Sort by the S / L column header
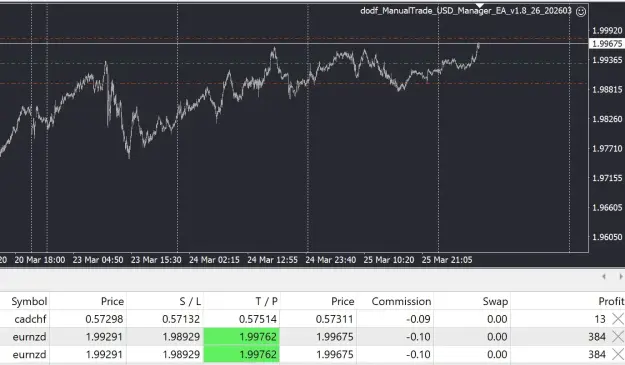 190,301
